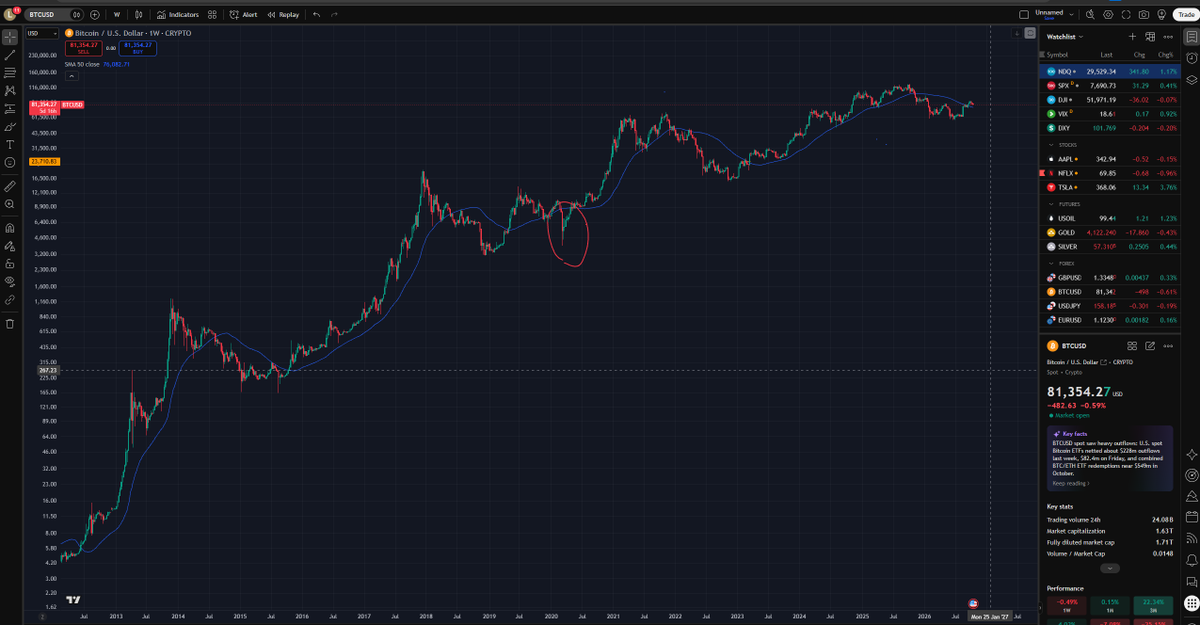Select SPX row in watchlist
The image size is (1200, 625).
tap(1110, 86)
